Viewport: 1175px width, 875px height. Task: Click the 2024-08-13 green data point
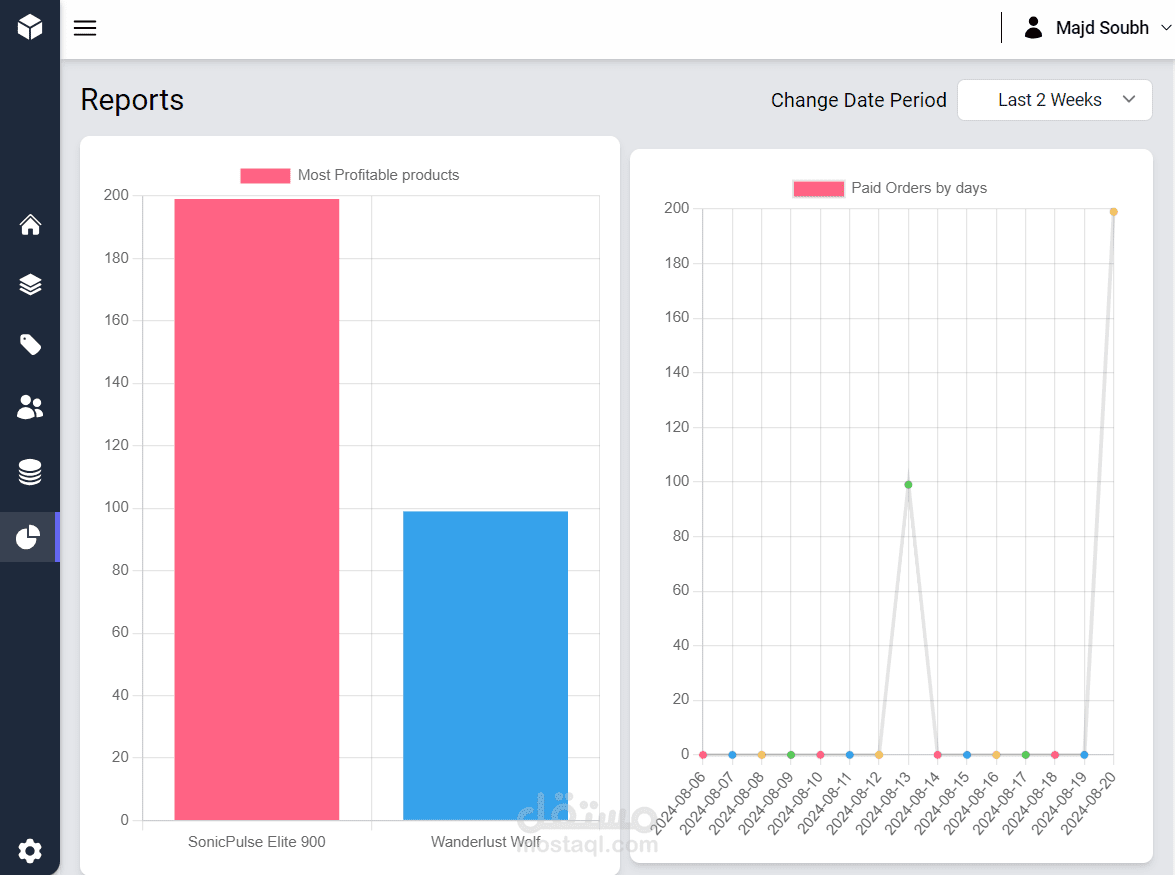tap(908, 485)
